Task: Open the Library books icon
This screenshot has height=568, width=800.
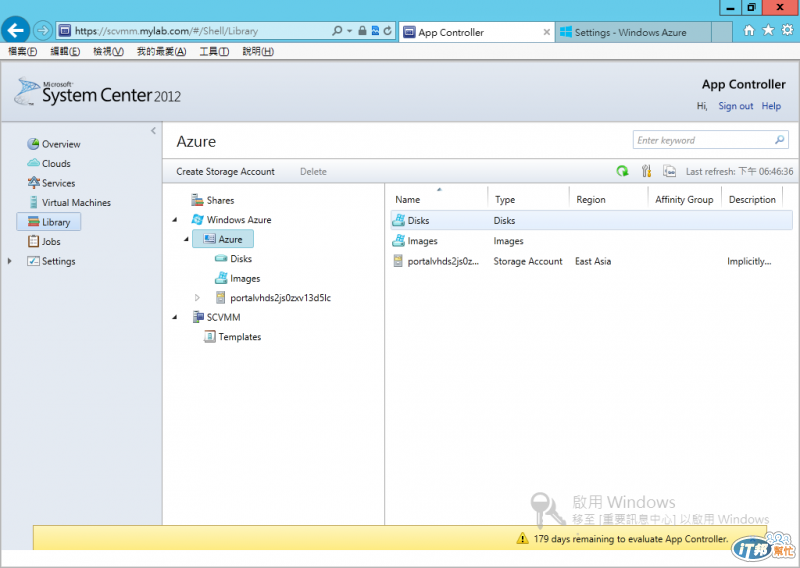Action: [34, 221]
